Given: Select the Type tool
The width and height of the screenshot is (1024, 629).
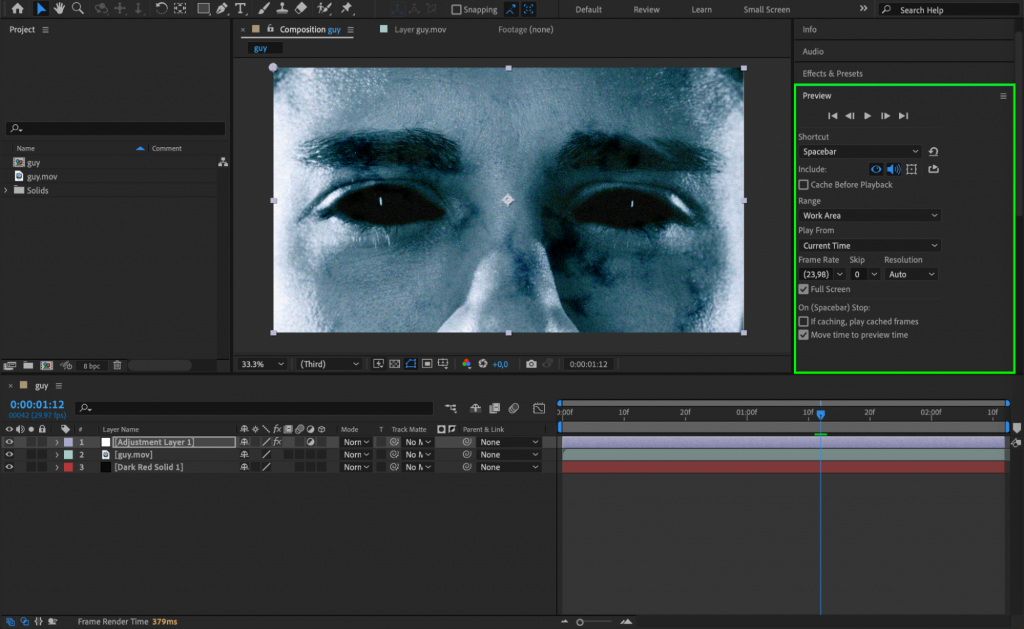Looking at the screenshot, I should pos(241,9).
